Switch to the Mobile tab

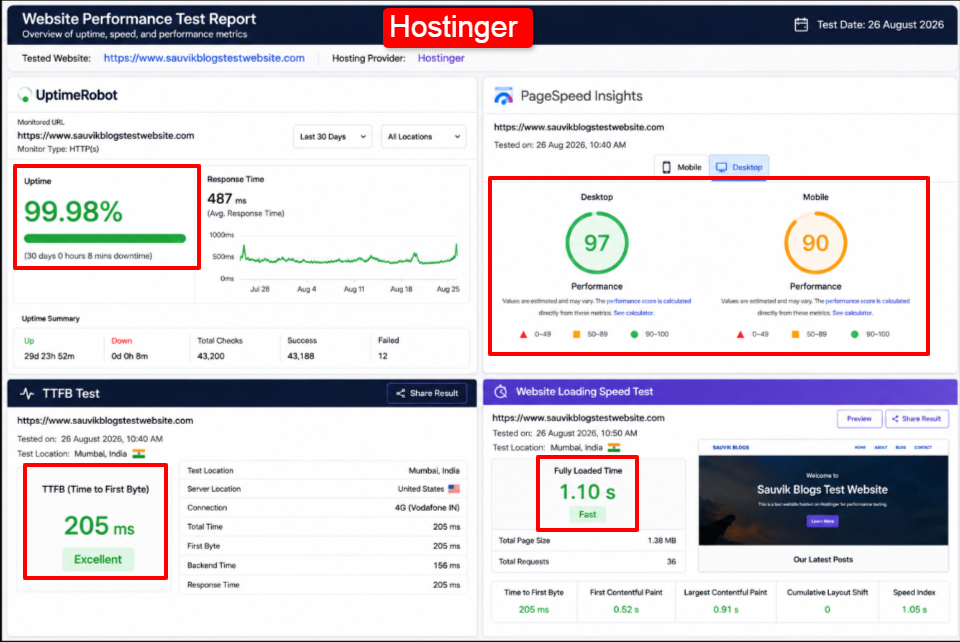pyautogui.click(x=681, y=167)
